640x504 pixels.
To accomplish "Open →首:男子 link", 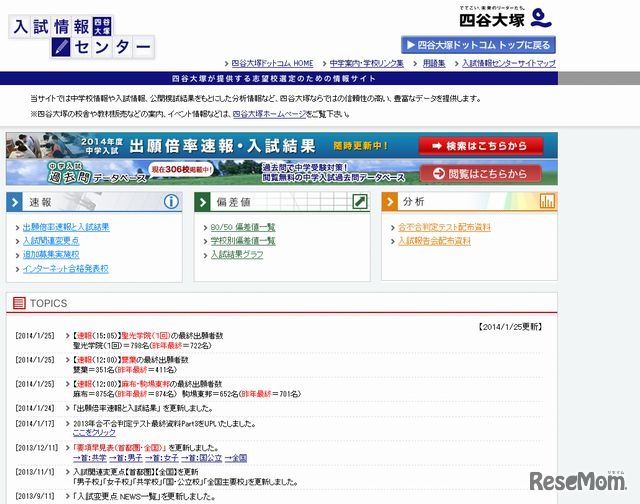I will coord(126,458).
